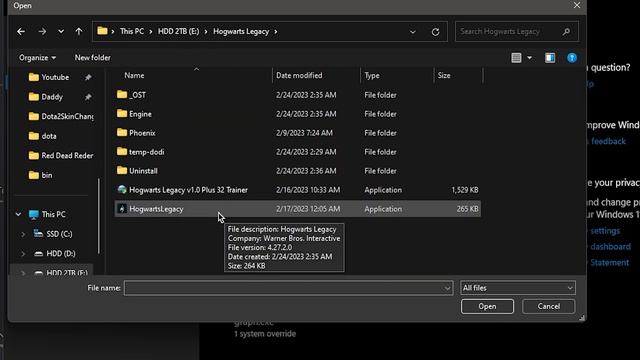Viewport: 640px width, 360px height.
Task: Sort by Date modified column
Action: 299,76
